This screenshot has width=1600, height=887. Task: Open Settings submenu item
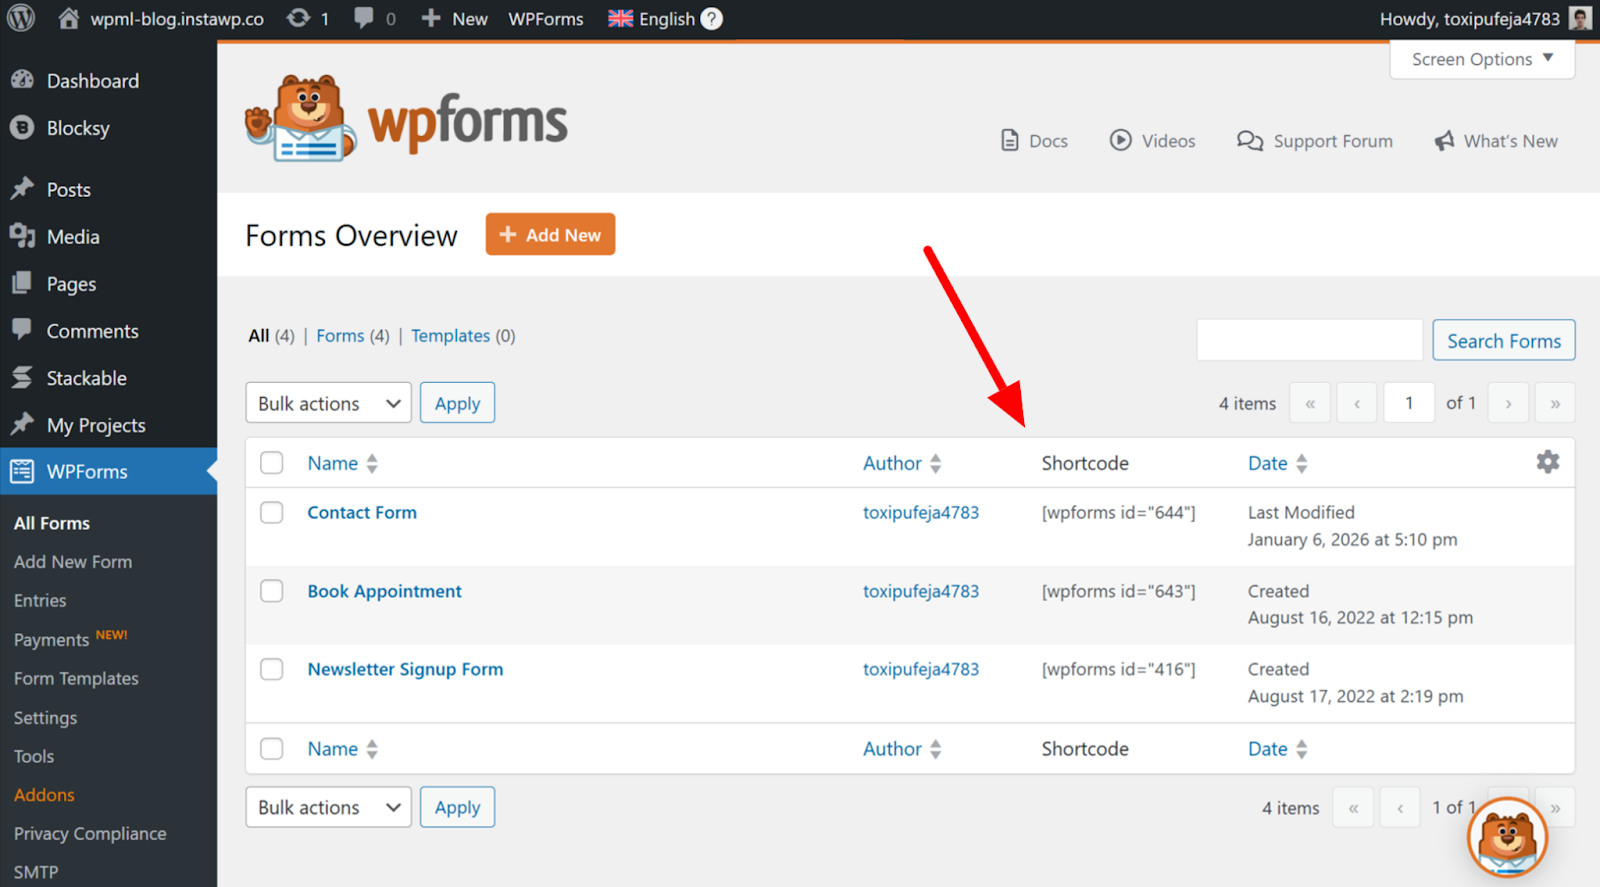[x=45, y=717]
